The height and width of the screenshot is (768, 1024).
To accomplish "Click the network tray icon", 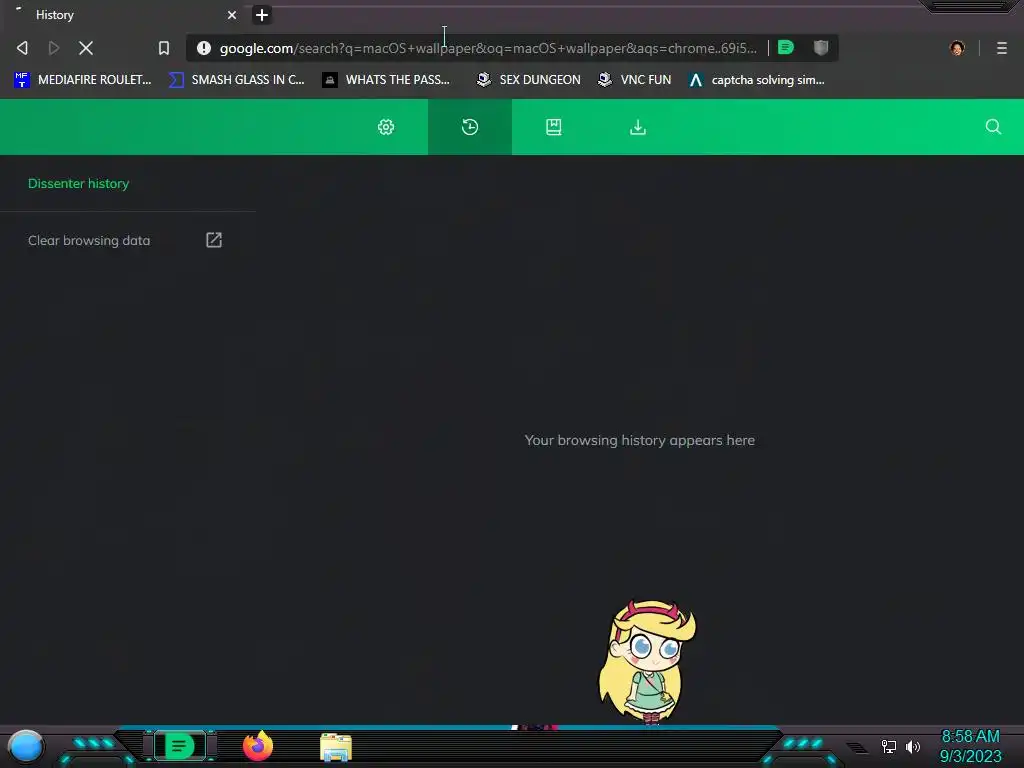I will [888, 746].
